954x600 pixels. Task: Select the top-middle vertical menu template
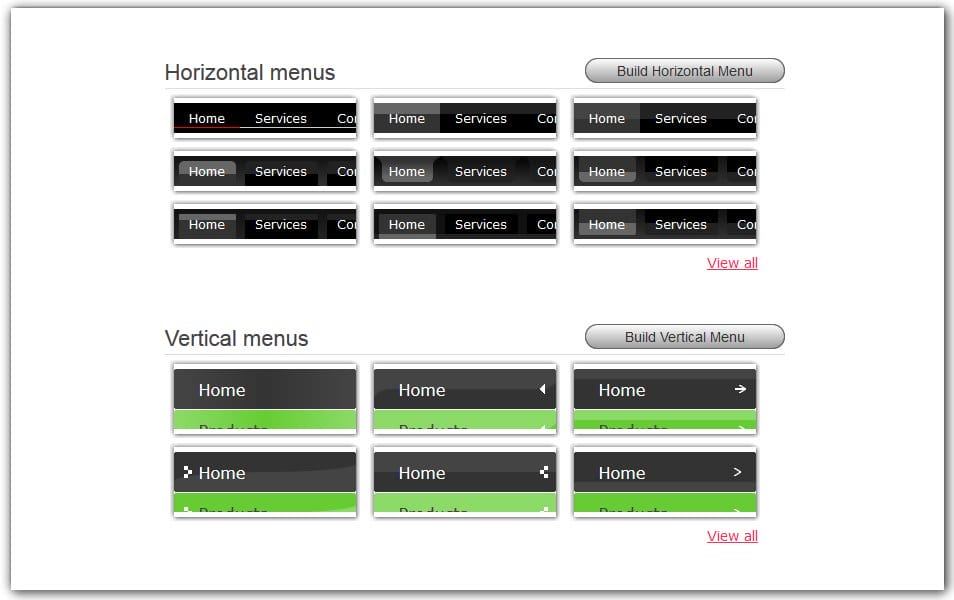click(464, 397)
